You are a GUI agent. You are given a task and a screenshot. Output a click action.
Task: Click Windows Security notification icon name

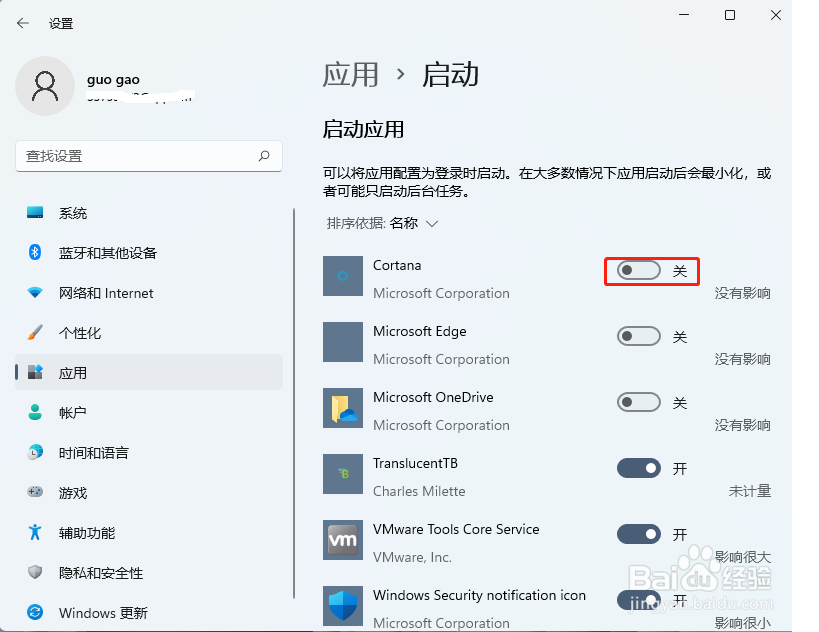pos(479,595)
